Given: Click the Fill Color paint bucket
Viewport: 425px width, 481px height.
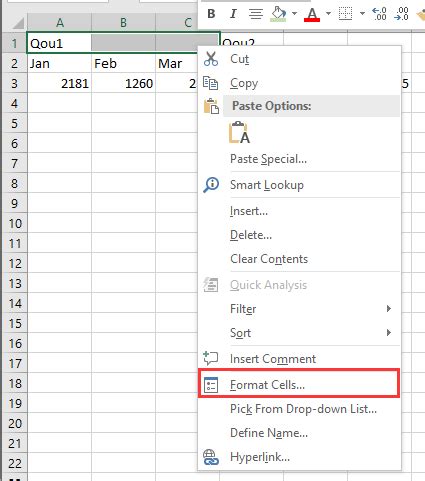Looking at the screenshot, I should pos(278,14).
